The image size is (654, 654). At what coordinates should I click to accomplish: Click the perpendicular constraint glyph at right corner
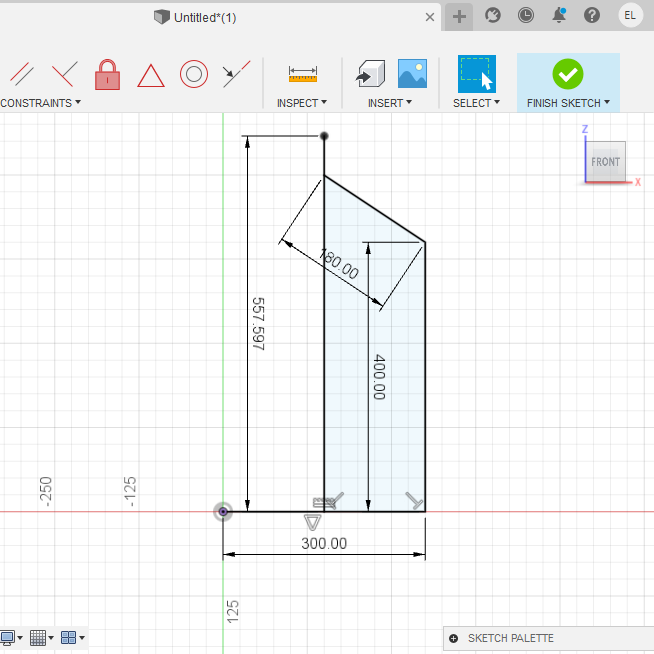[415, 501]
